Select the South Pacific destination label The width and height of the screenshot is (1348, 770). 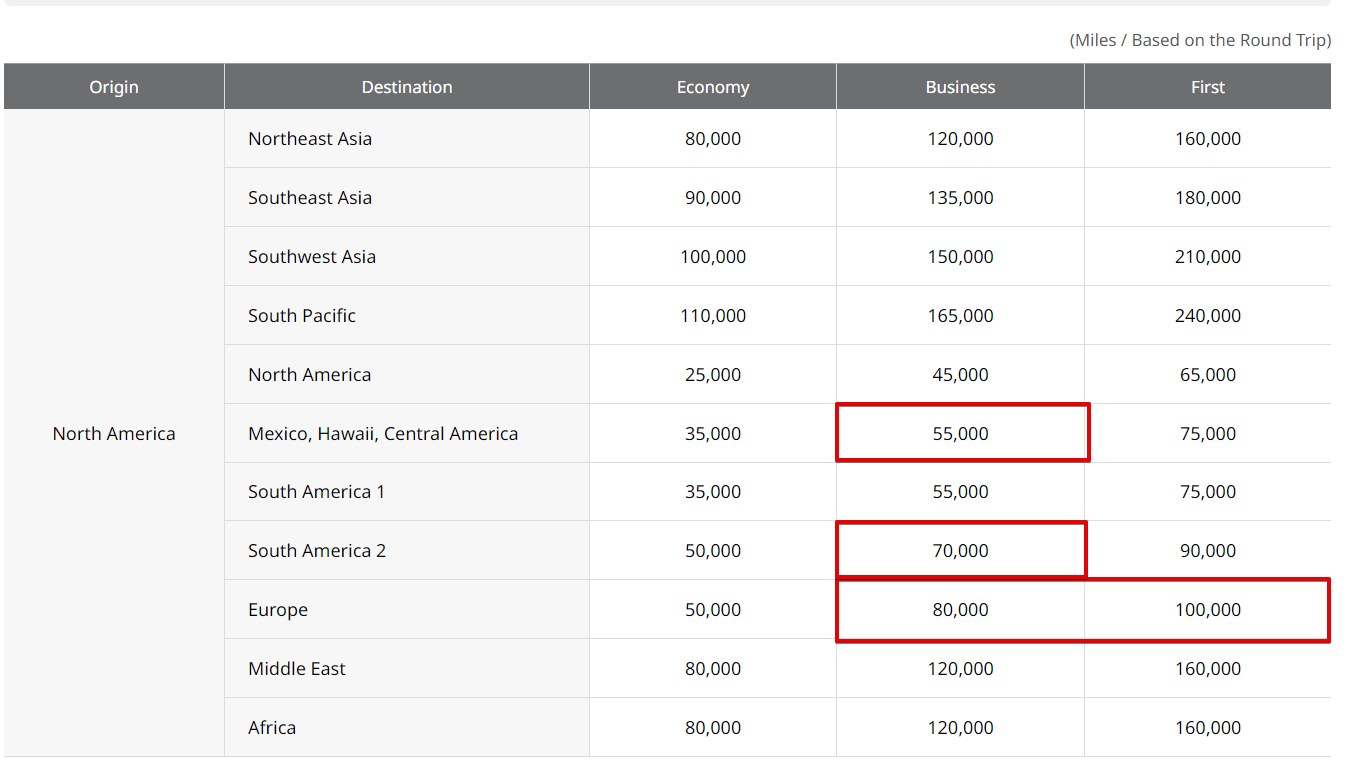pos(302,315)
